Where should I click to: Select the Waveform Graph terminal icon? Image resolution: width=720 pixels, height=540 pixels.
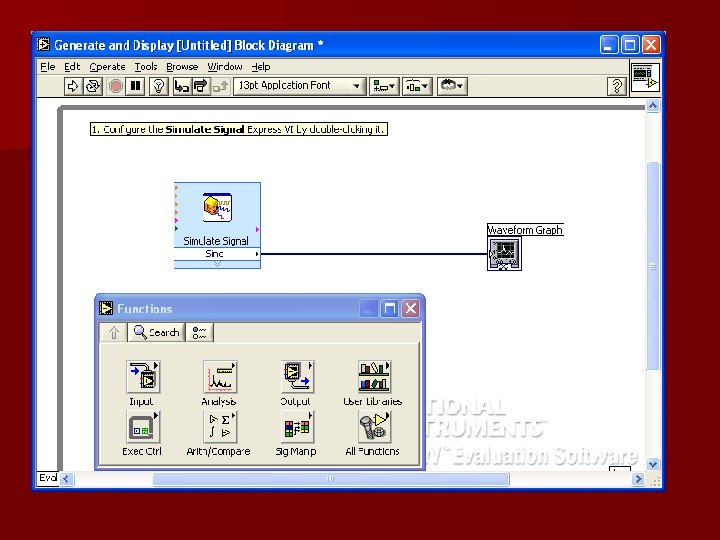(504, 253)
